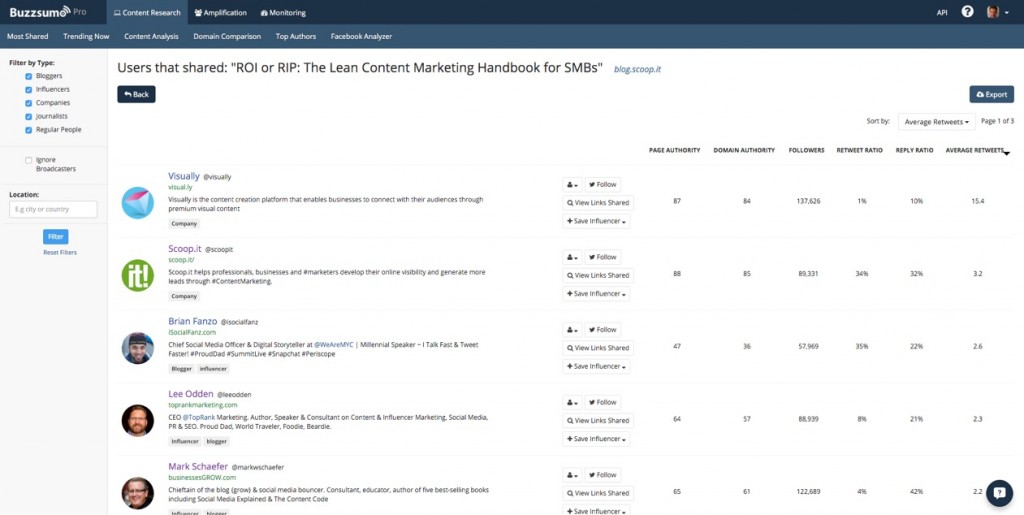
Task: Focus the Location city or country field
Action: [x=54, y=210]
